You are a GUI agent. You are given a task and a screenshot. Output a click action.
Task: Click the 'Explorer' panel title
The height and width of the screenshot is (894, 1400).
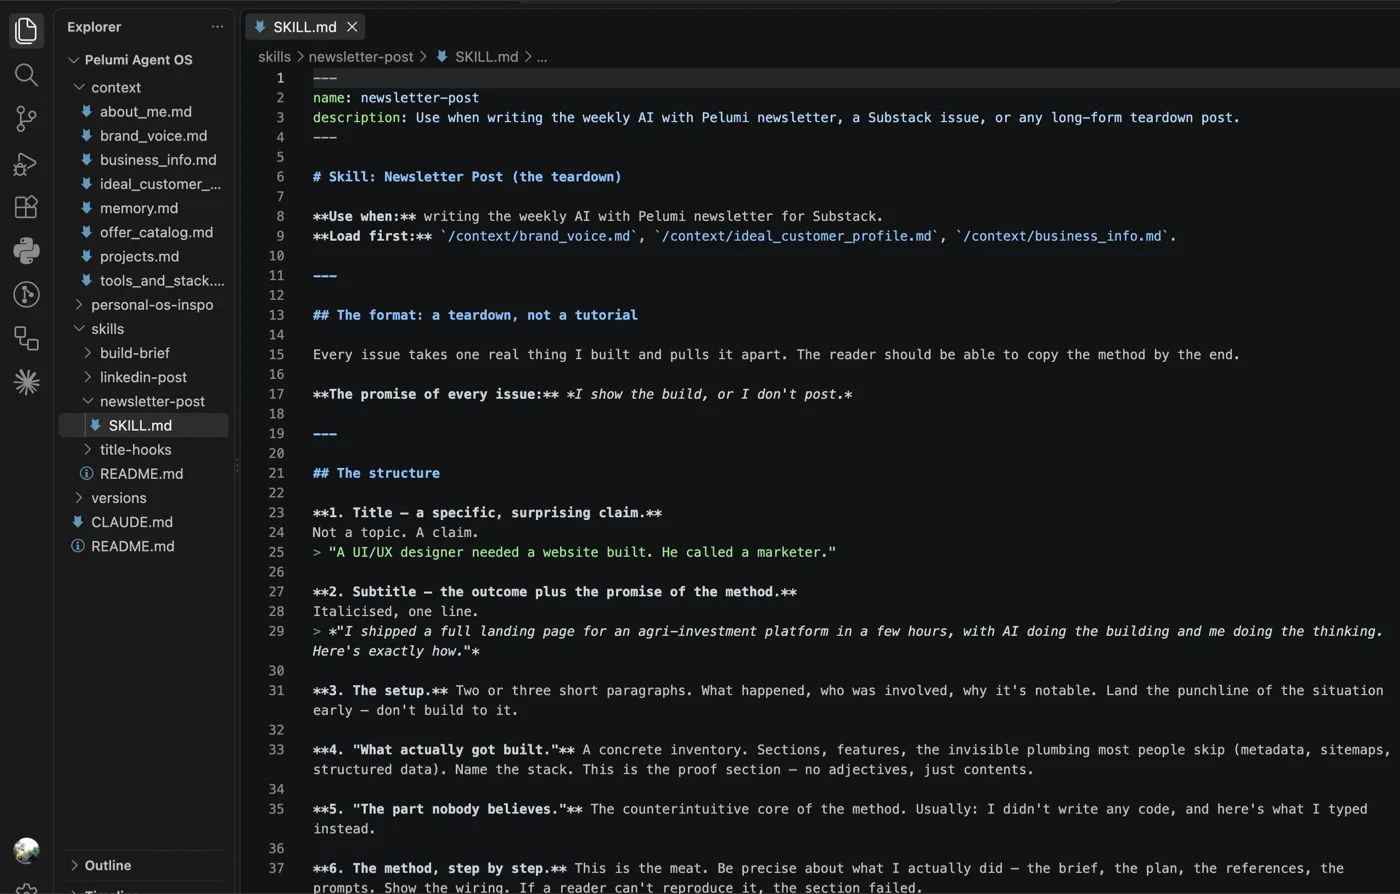pyautogui.click(x=94, y=27)
